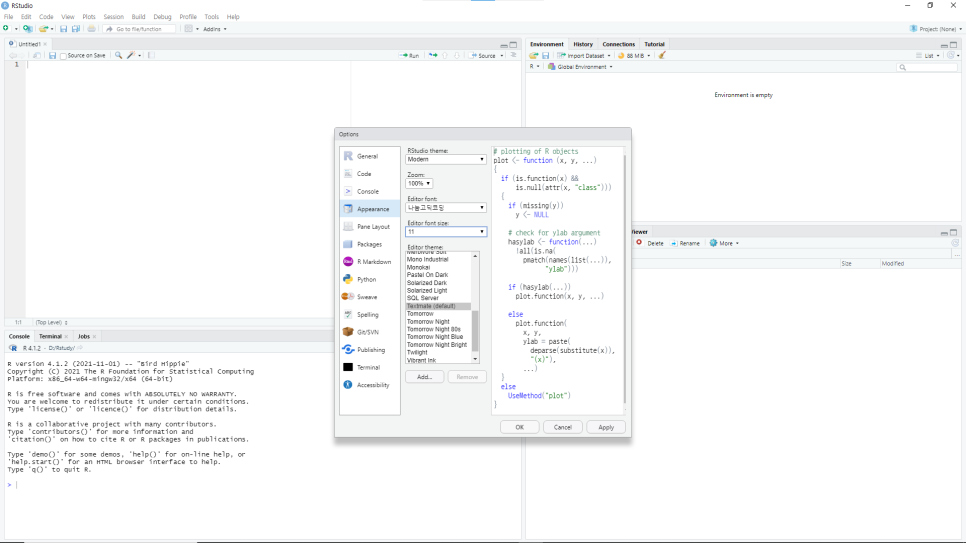Click the Load workspace icon in Environment pane
Screen dimensions: 966x543
[x=534, y=55]
